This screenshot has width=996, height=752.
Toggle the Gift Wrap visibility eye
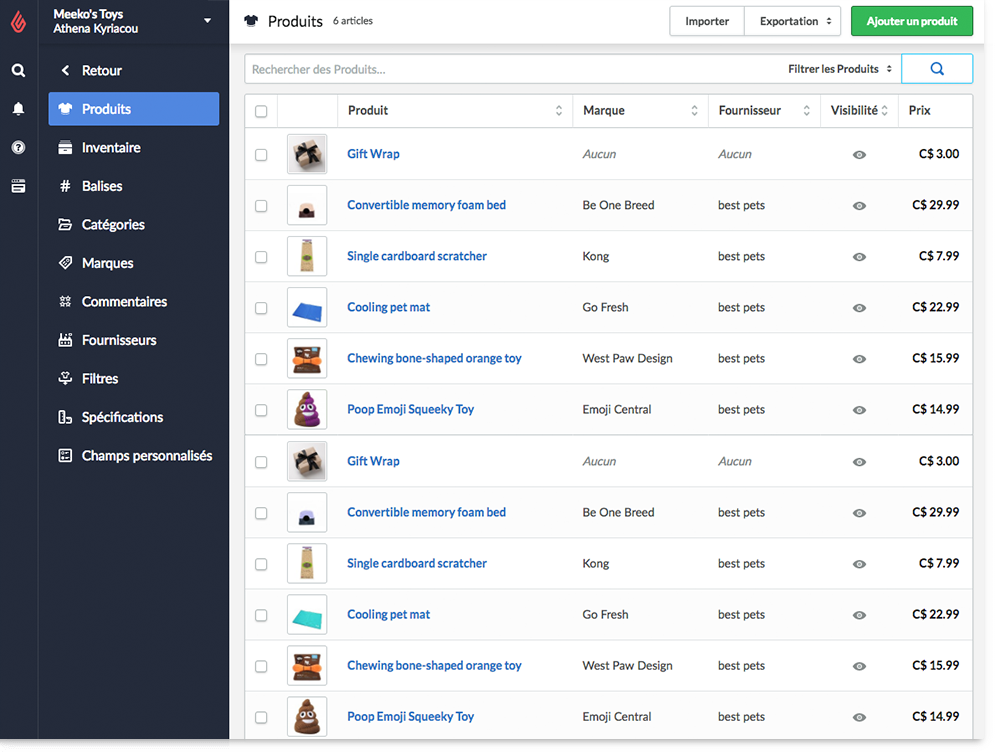click(x=859, y=155)
